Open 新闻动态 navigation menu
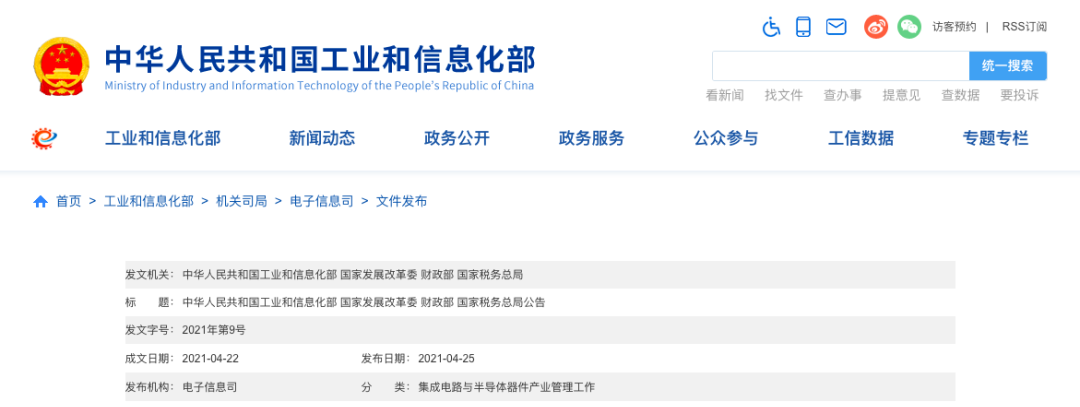This screenshot has width=1080, height=407. coord(322,138)
